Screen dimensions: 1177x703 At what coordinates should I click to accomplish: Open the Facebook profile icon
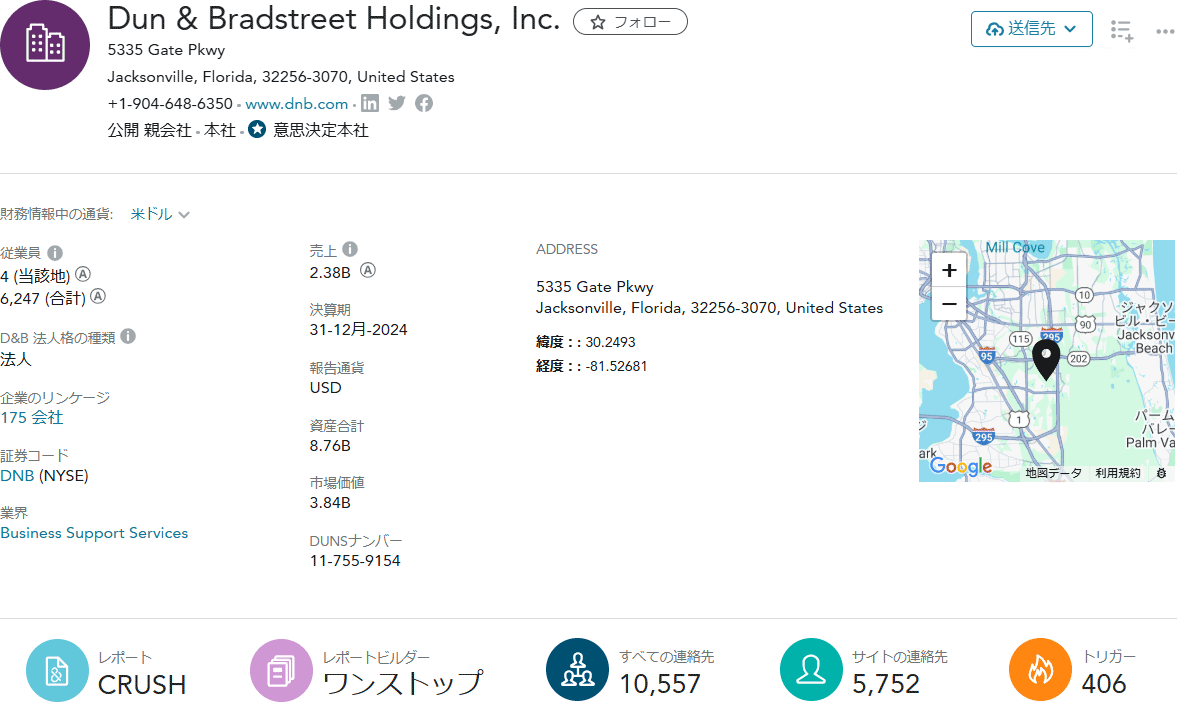pos(424,103)
